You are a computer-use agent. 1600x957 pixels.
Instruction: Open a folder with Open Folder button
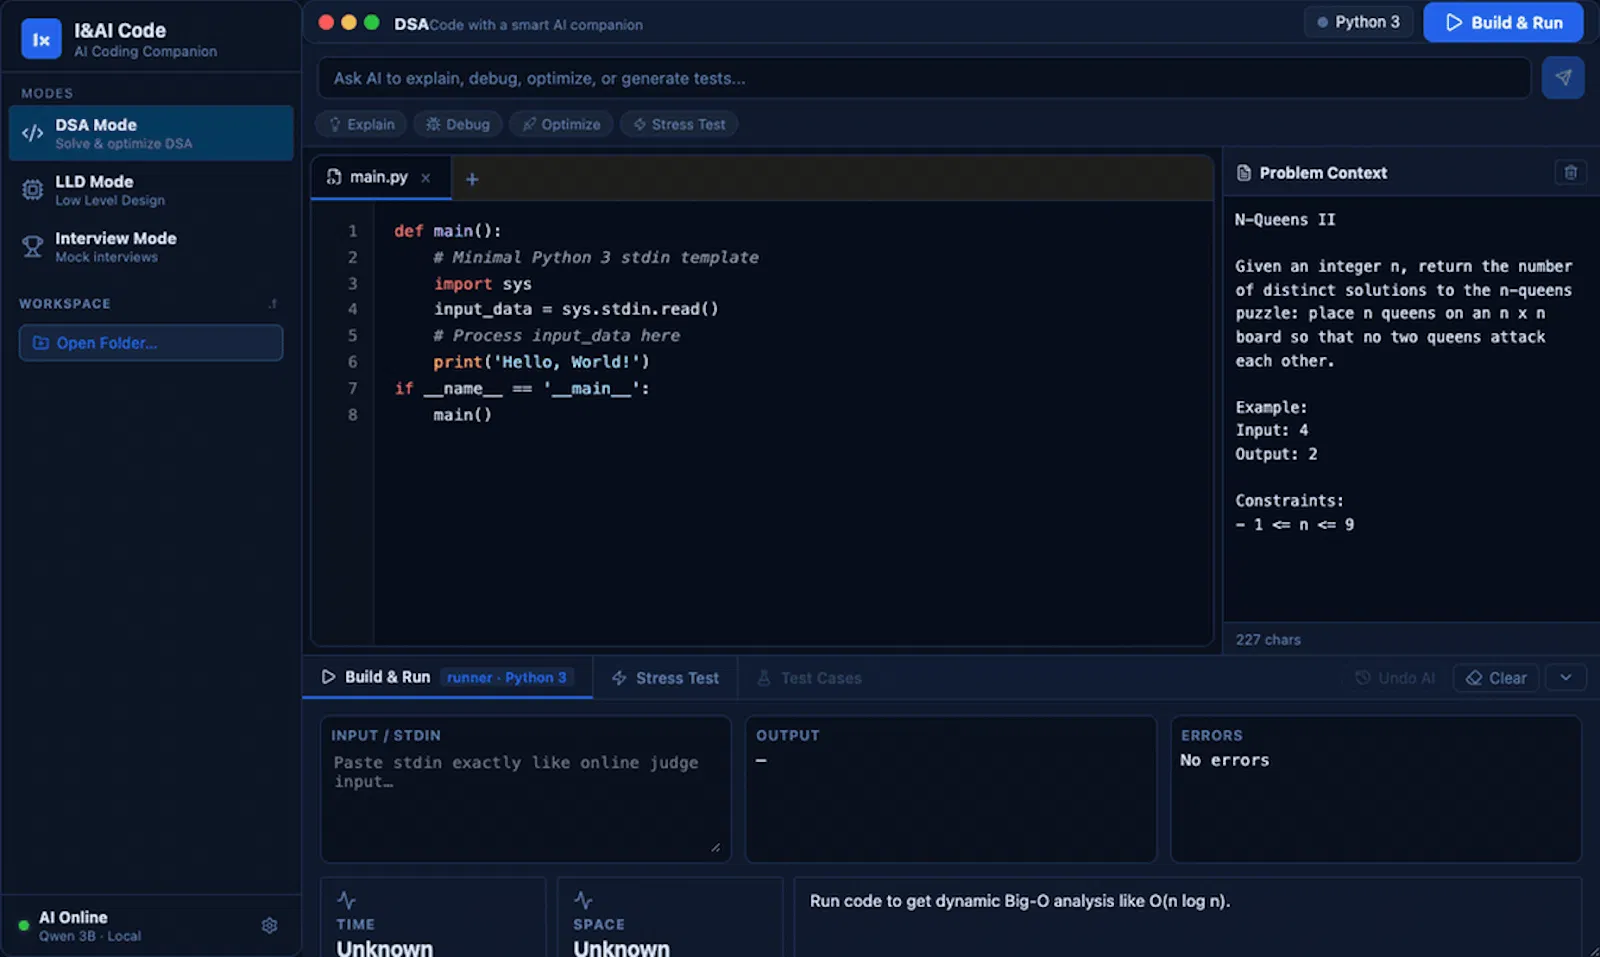click(151, 343)
